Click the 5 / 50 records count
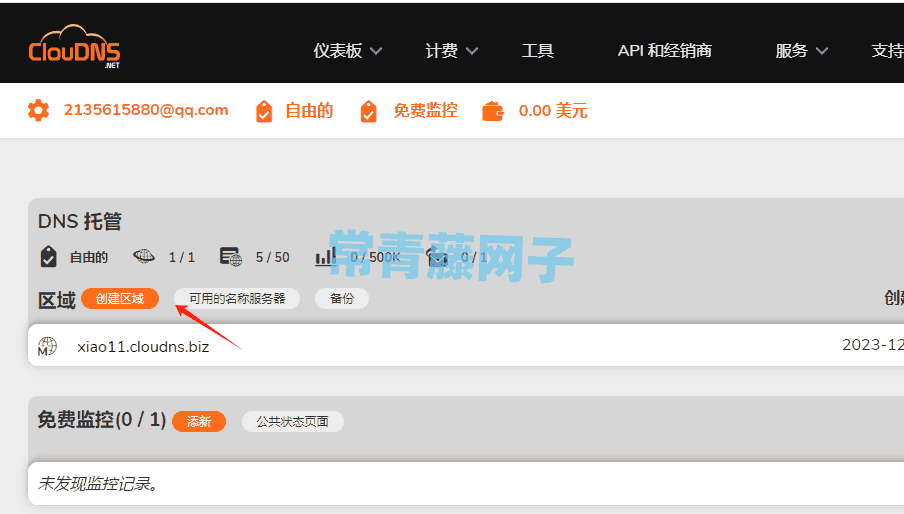 273,257
